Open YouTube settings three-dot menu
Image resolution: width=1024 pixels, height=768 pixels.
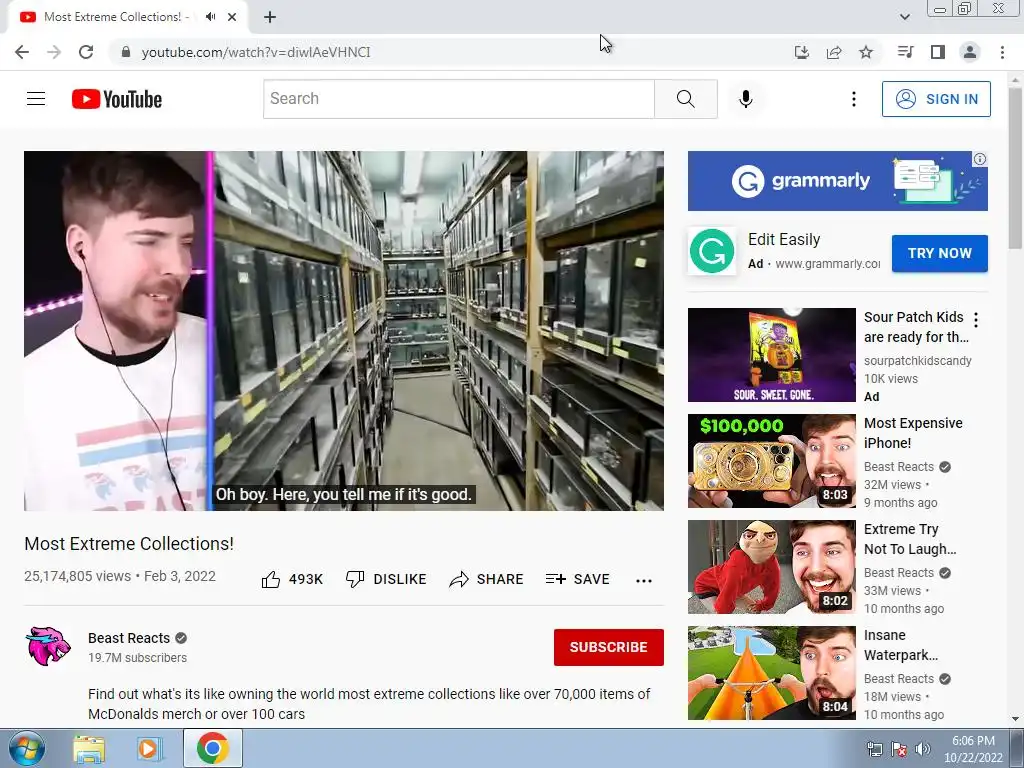854,99
